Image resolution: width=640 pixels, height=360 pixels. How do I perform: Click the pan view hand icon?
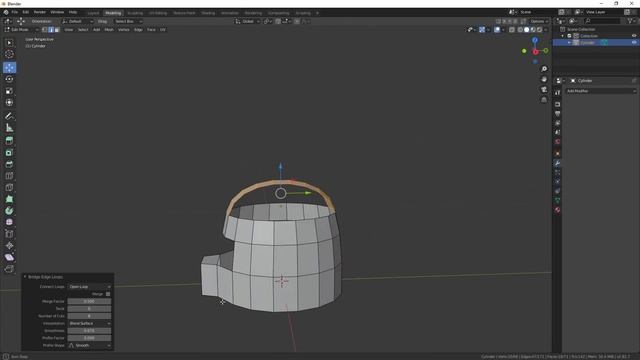(544, 79)
